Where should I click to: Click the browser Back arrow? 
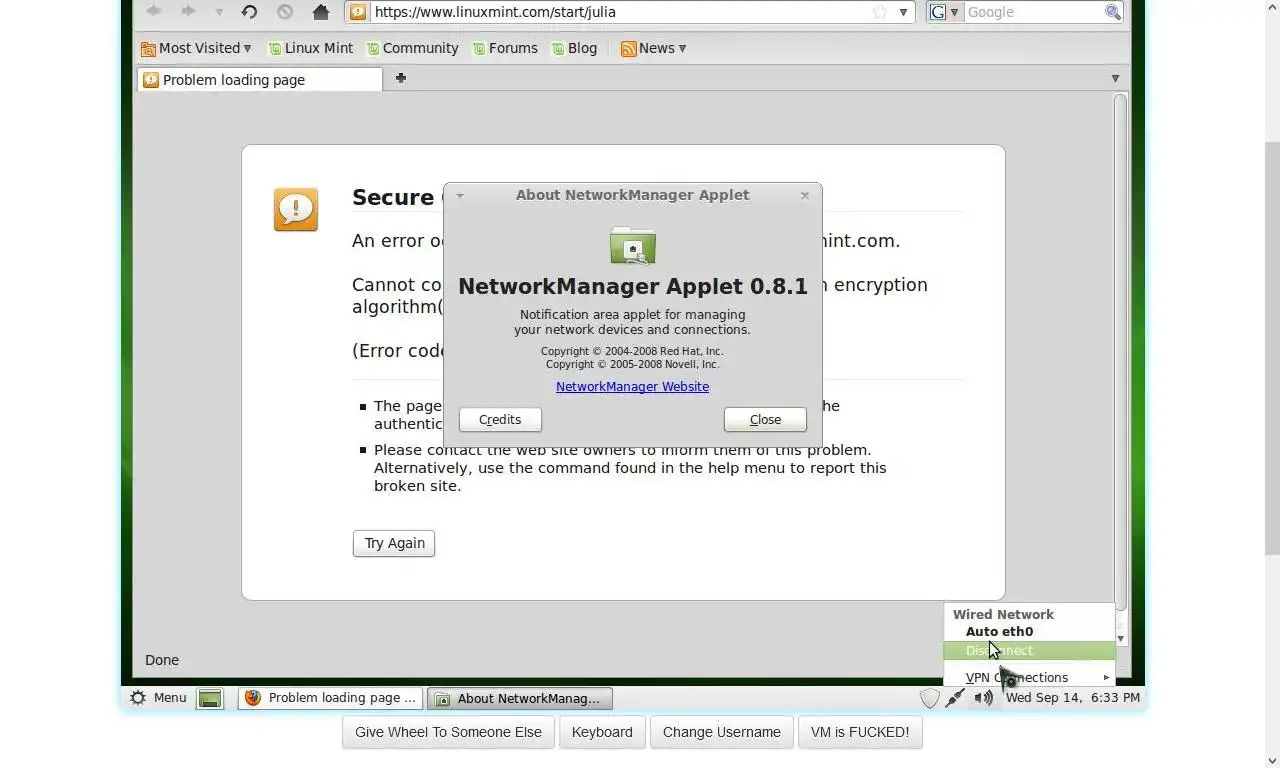(154, 12)
